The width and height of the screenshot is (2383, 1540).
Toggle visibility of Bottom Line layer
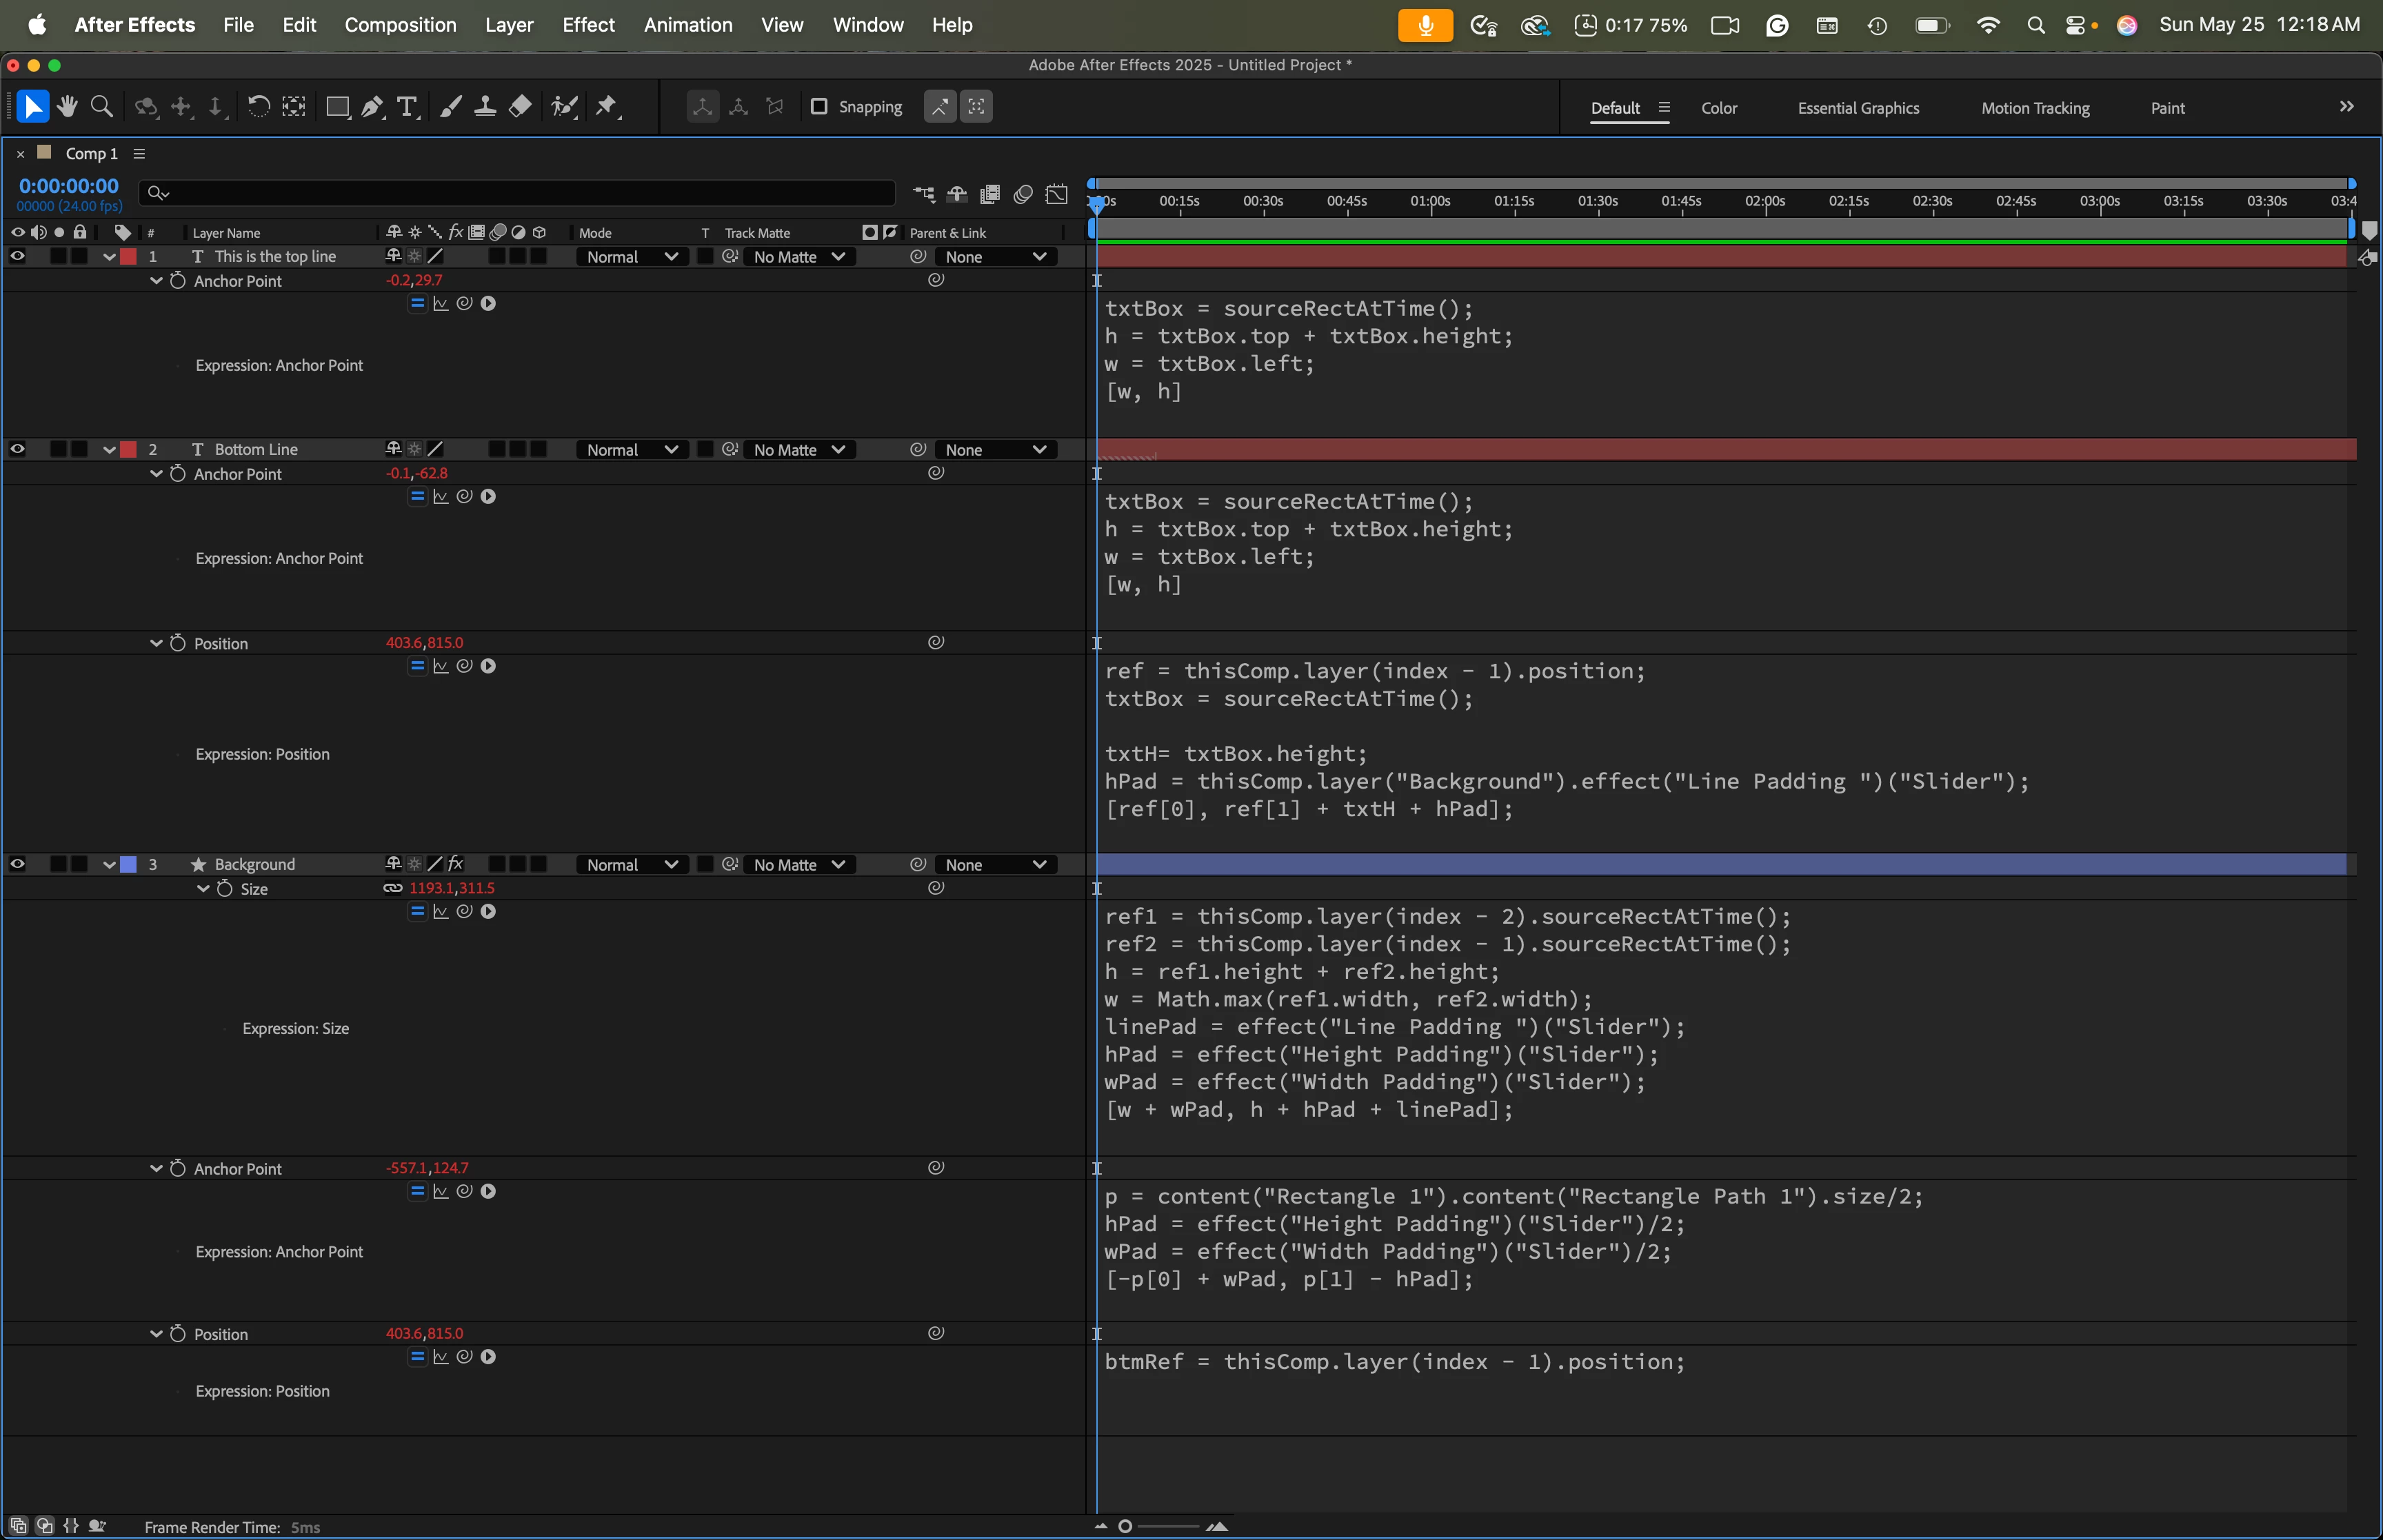tap(17, 449)
